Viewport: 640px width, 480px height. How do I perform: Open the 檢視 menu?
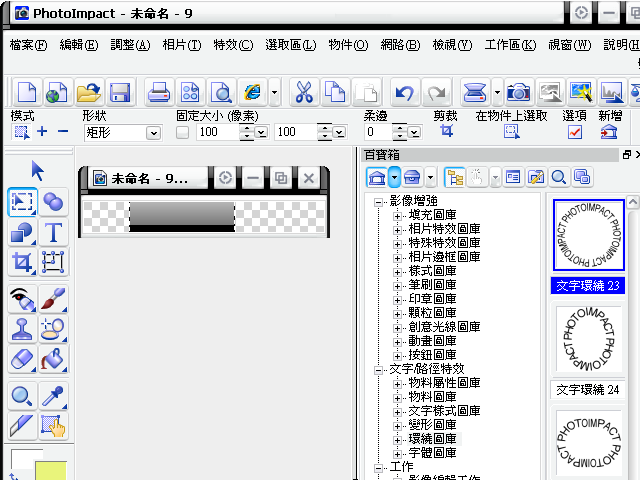click(452, 45)
